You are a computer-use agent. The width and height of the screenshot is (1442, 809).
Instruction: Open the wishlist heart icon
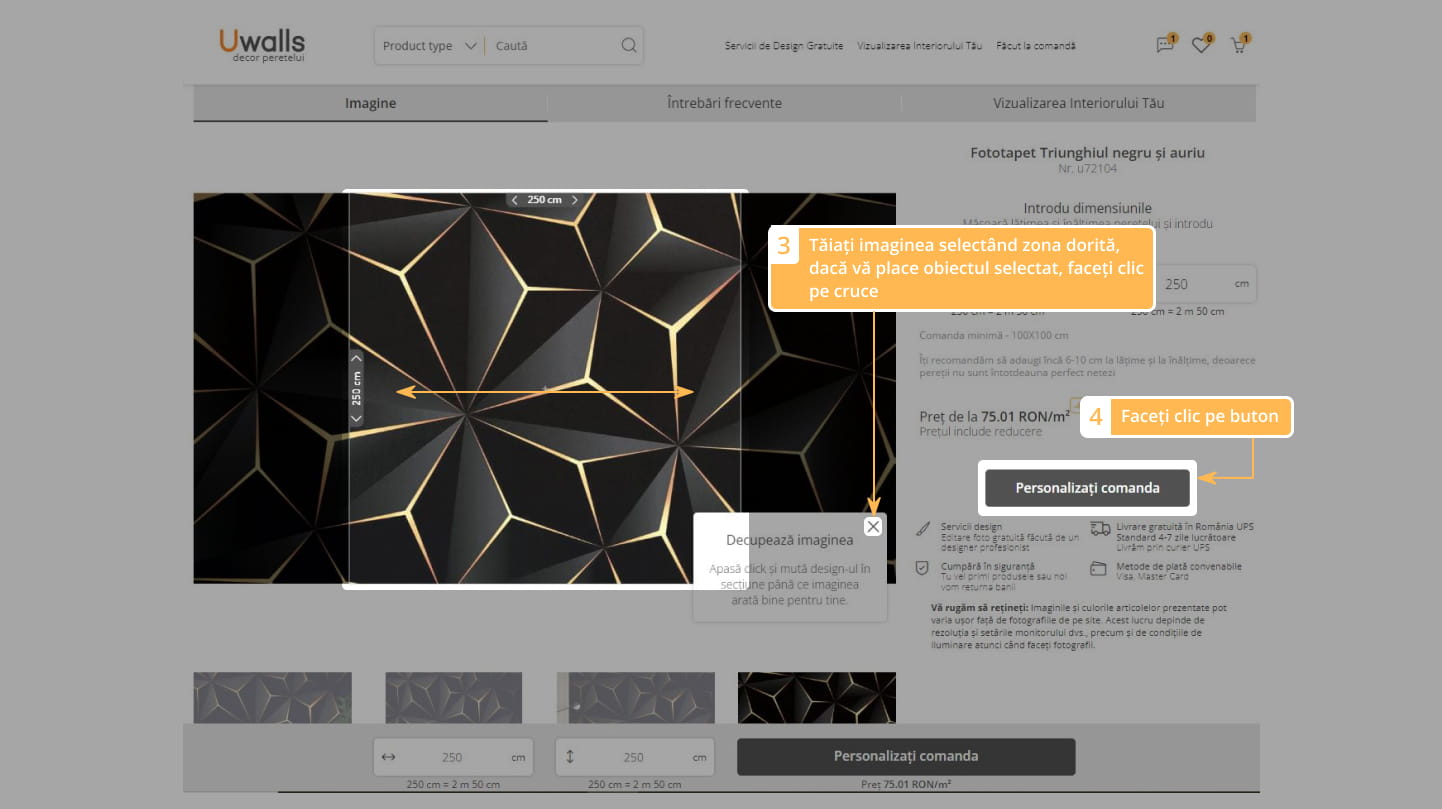1201,45
